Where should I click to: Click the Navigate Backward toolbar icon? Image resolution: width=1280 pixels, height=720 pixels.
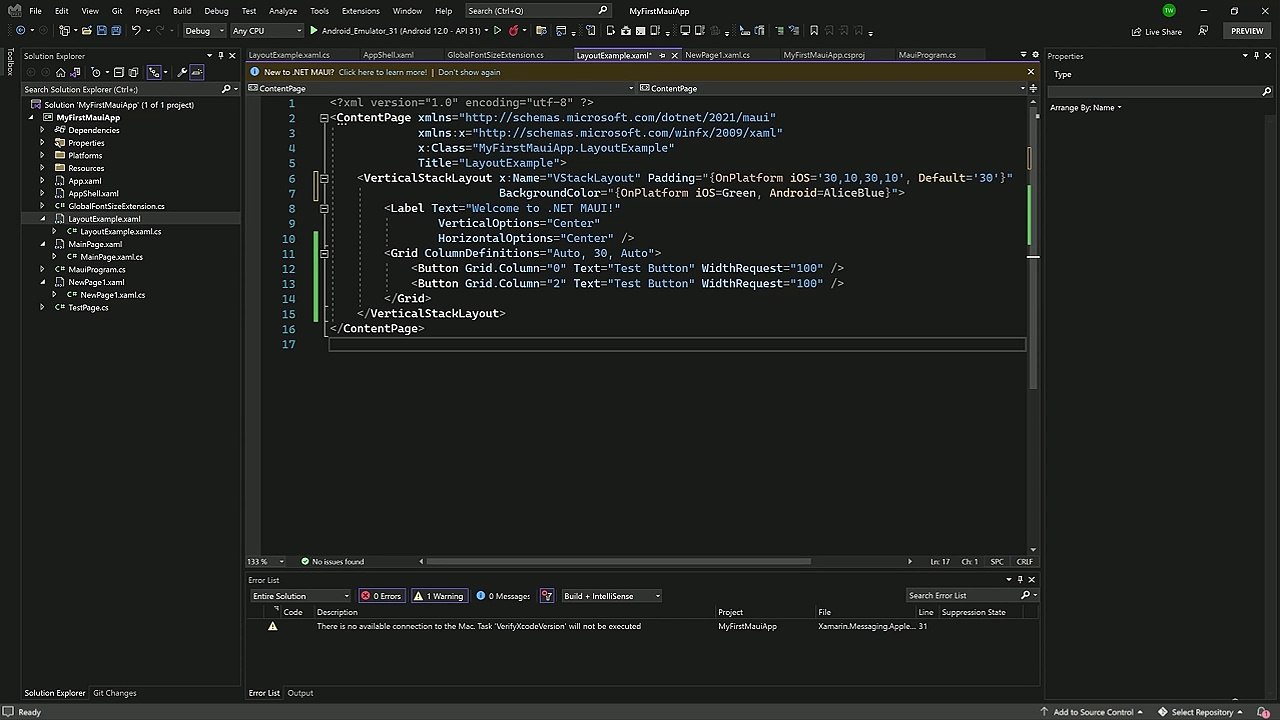coord(20,30)
